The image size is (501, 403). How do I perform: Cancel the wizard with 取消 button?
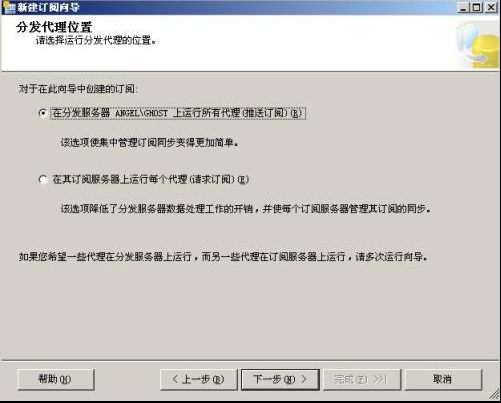pyautogui.click(x=443, y=379)
